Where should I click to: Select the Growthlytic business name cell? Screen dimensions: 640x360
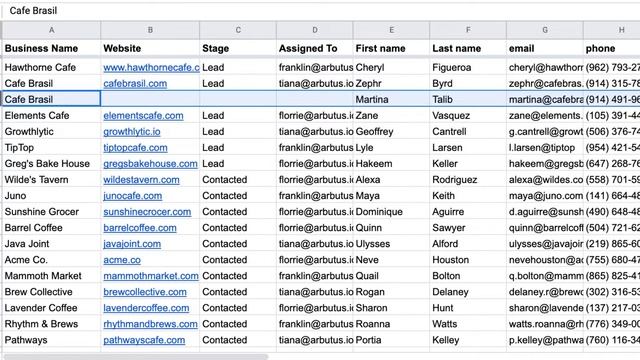click(51, 131)
